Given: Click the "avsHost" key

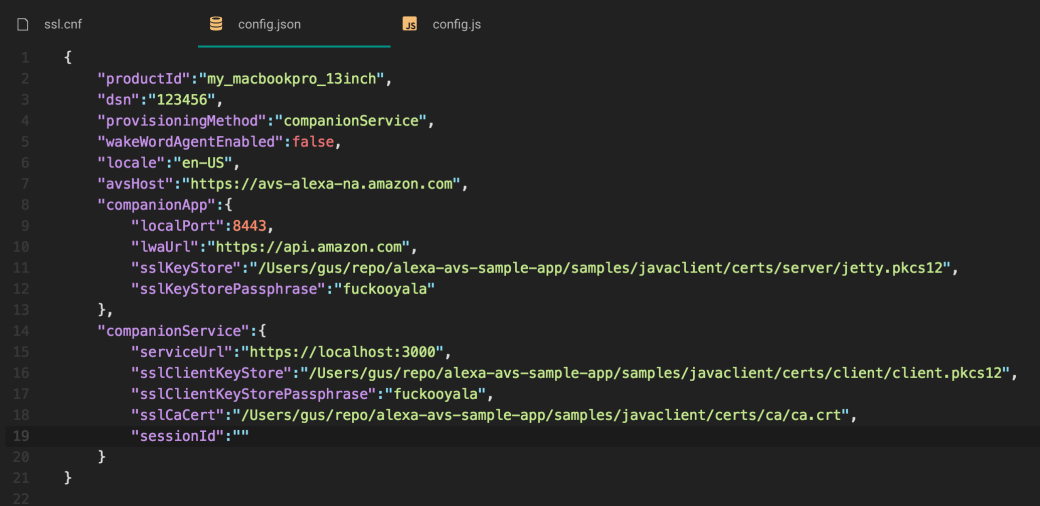Looking at the screenshot, I should pos(135,184).
